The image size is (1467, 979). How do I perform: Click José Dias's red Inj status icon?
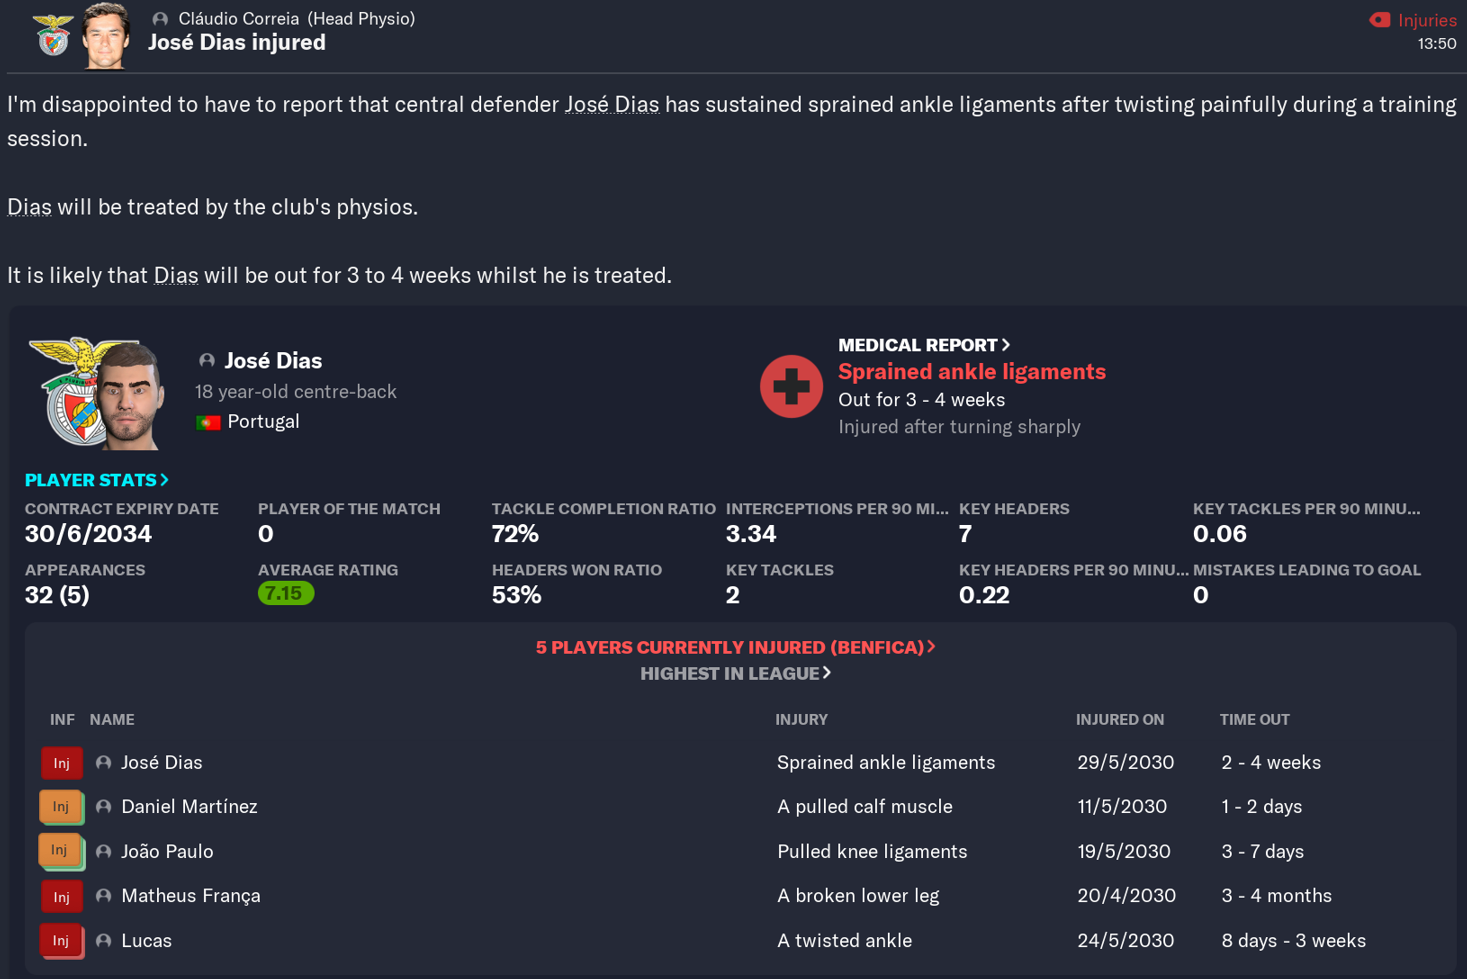click(61, 761)
